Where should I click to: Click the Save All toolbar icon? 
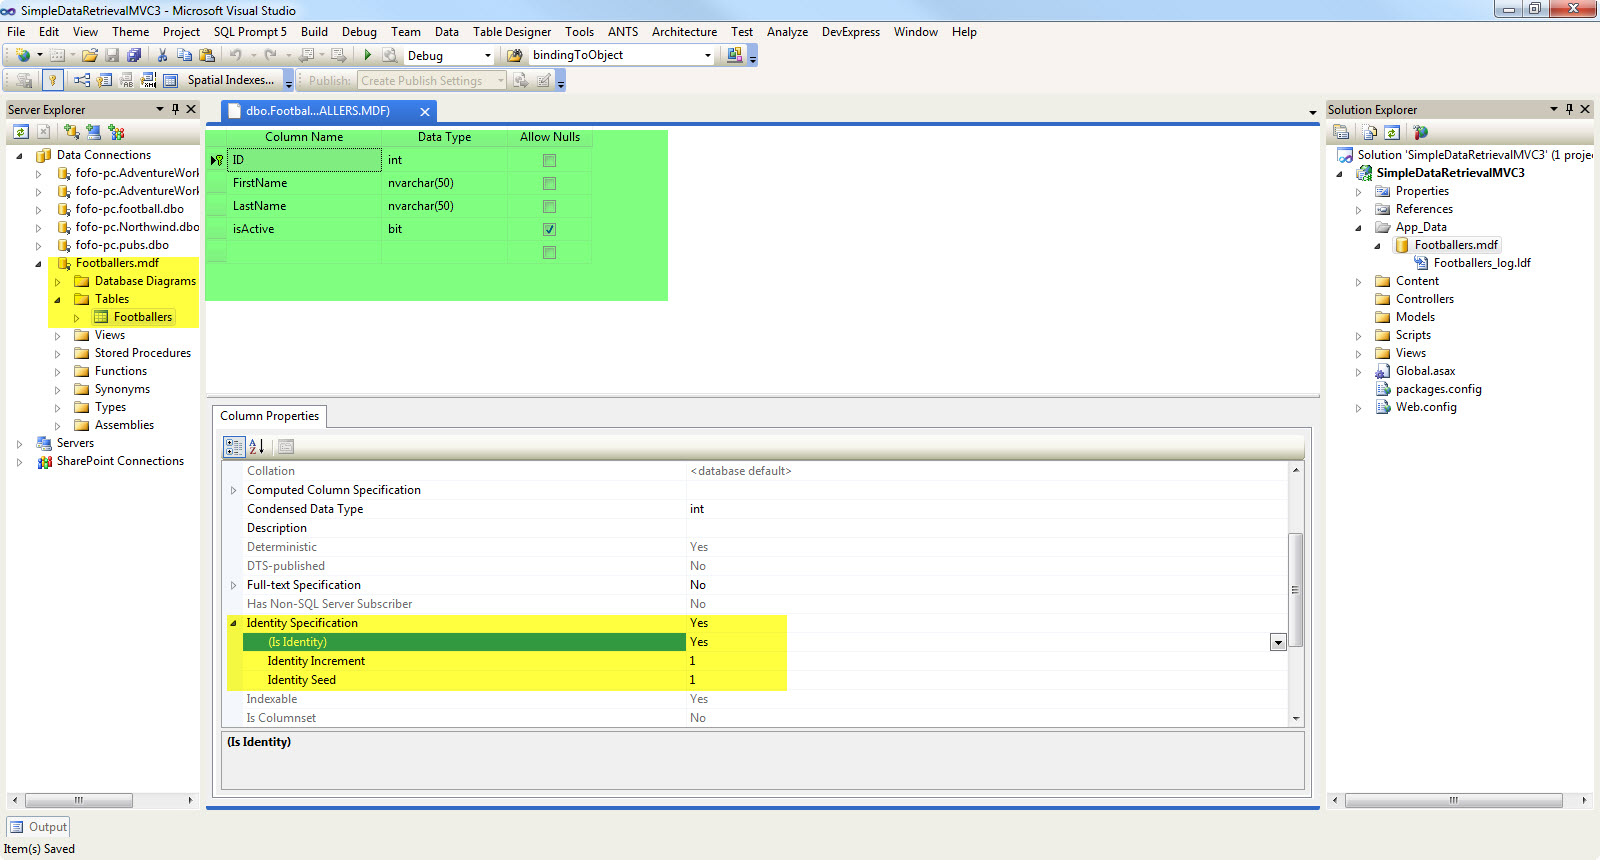(x=134, y=55)
